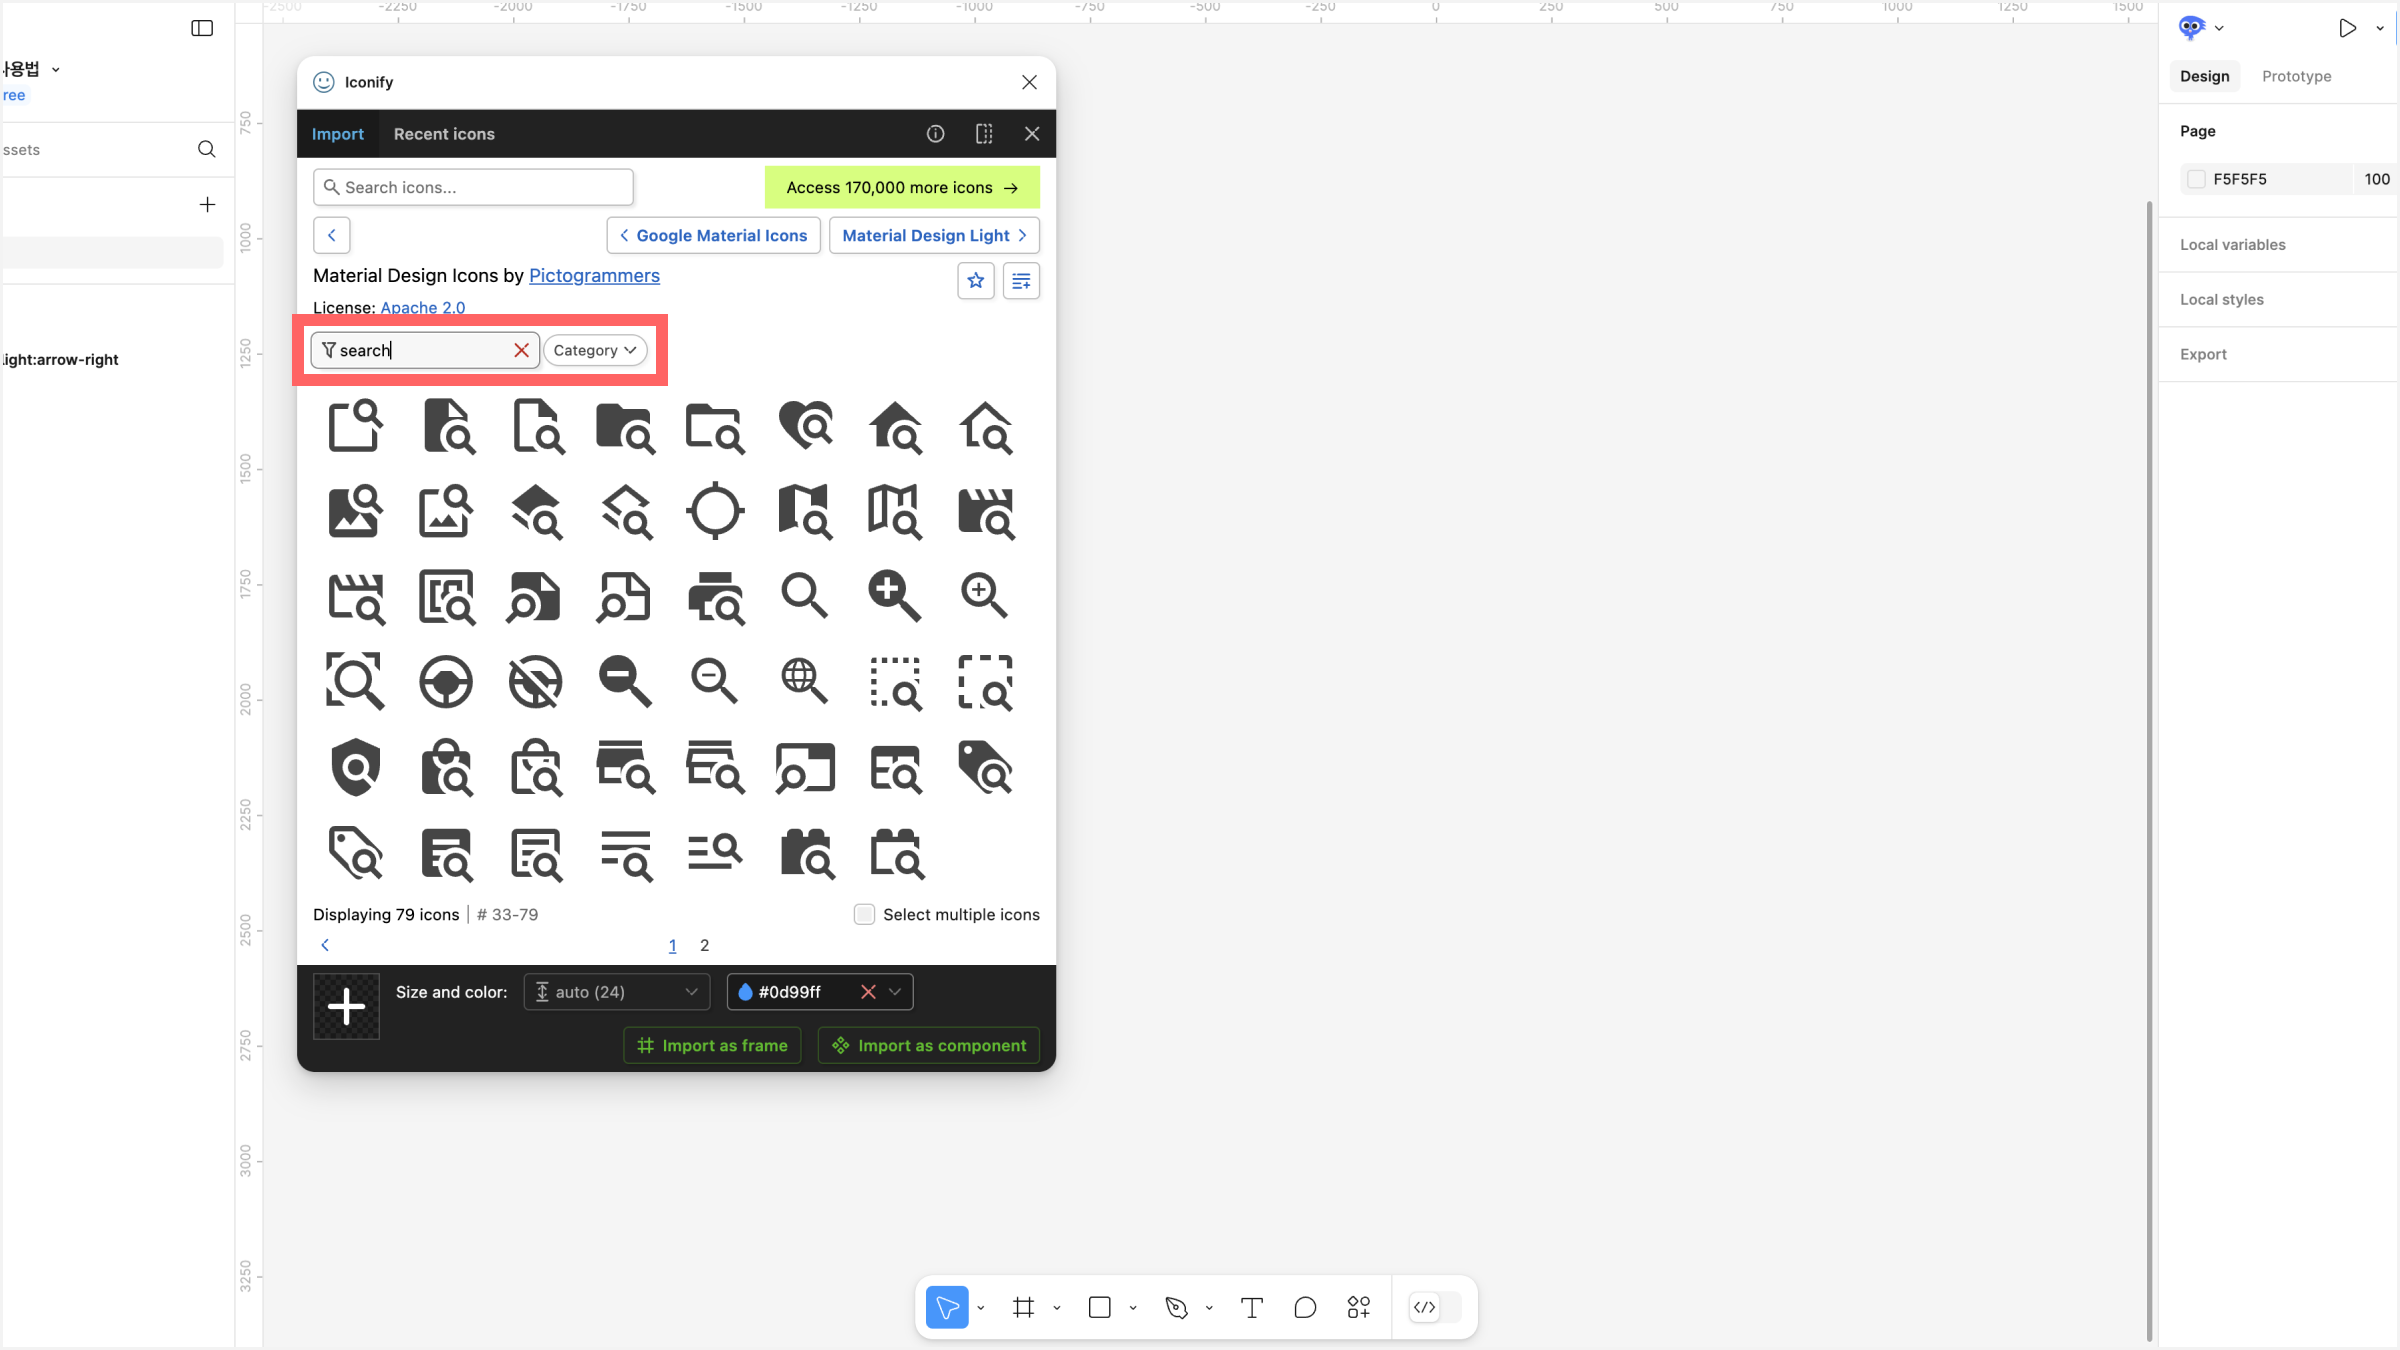Screen dimensions: 2400x1350
Task: Select the Text tool
Action: pyautogui.click(x=1252, y=1307)
